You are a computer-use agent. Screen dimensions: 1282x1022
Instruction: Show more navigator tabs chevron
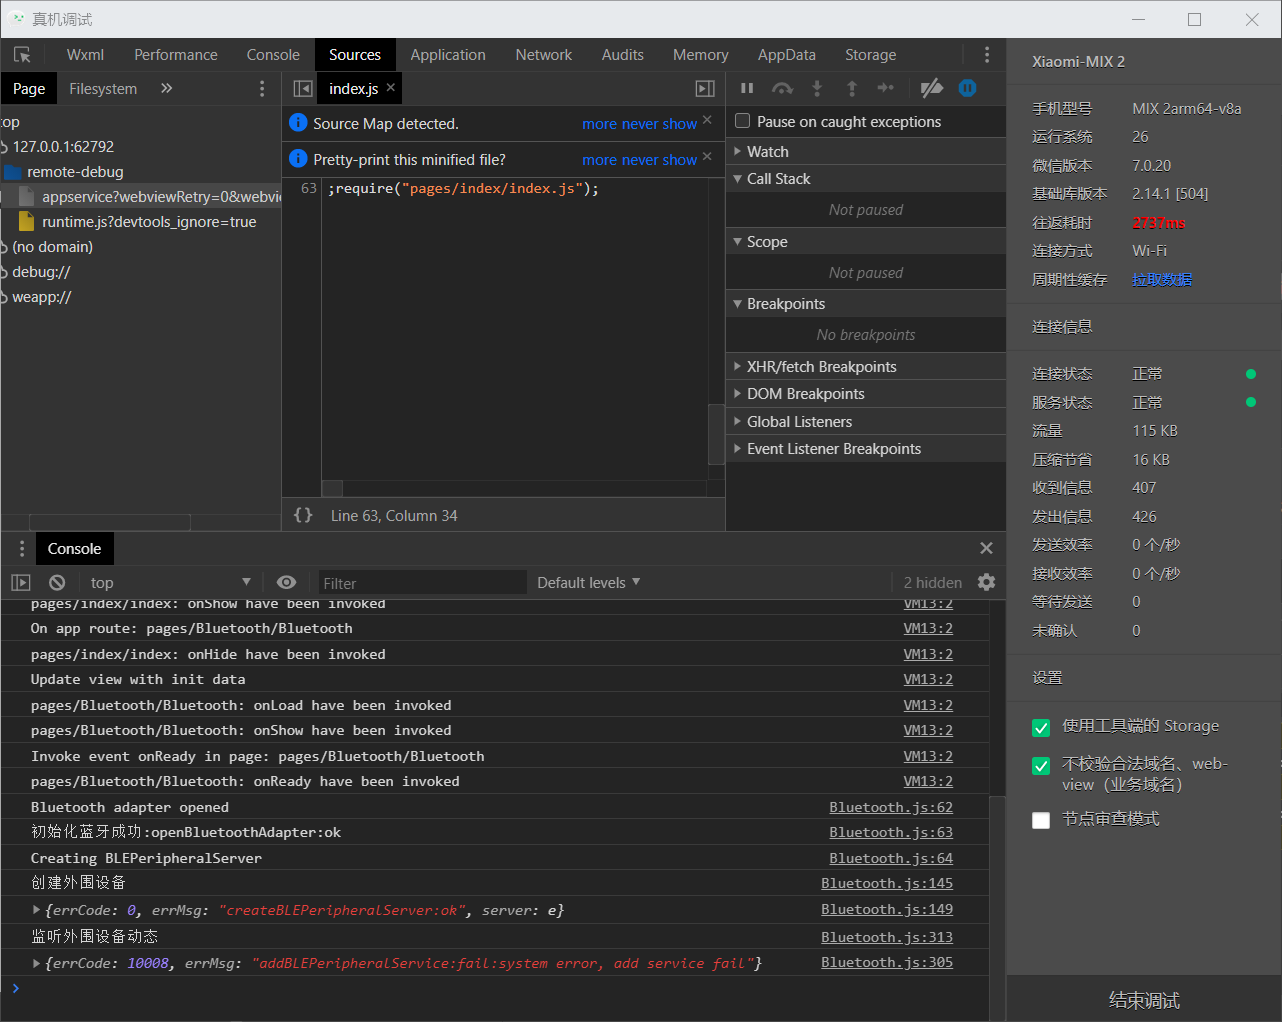tap(167, 88)
